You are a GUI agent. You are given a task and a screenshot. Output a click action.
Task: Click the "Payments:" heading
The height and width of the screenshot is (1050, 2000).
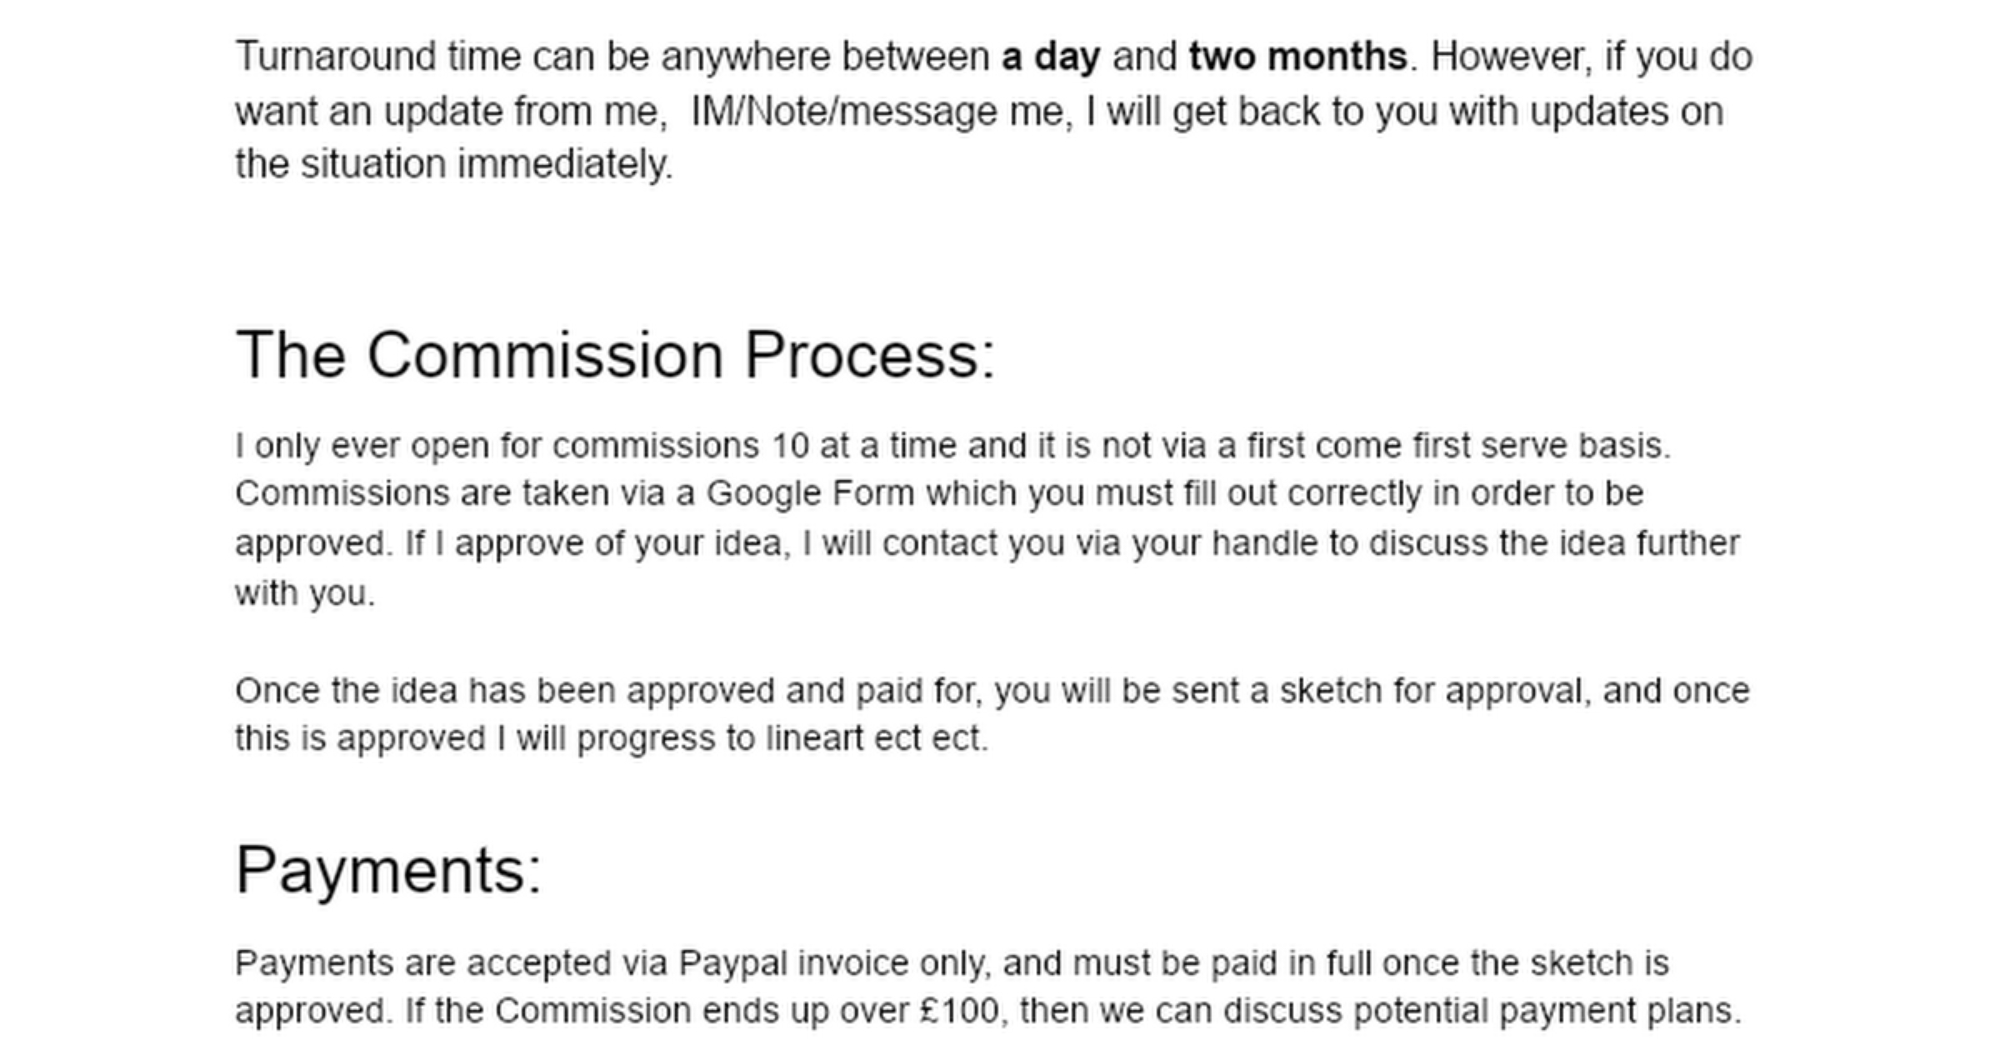tap(388, 869)
